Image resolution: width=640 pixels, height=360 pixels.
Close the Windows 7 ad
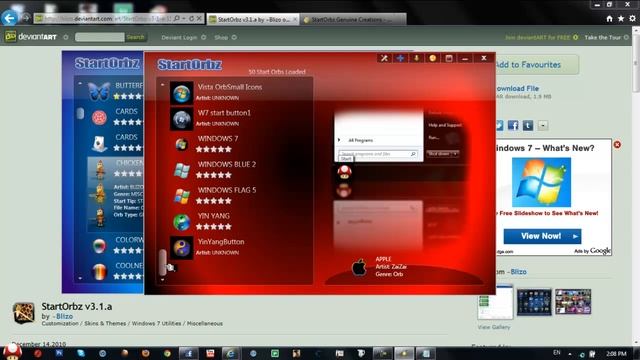617,144
